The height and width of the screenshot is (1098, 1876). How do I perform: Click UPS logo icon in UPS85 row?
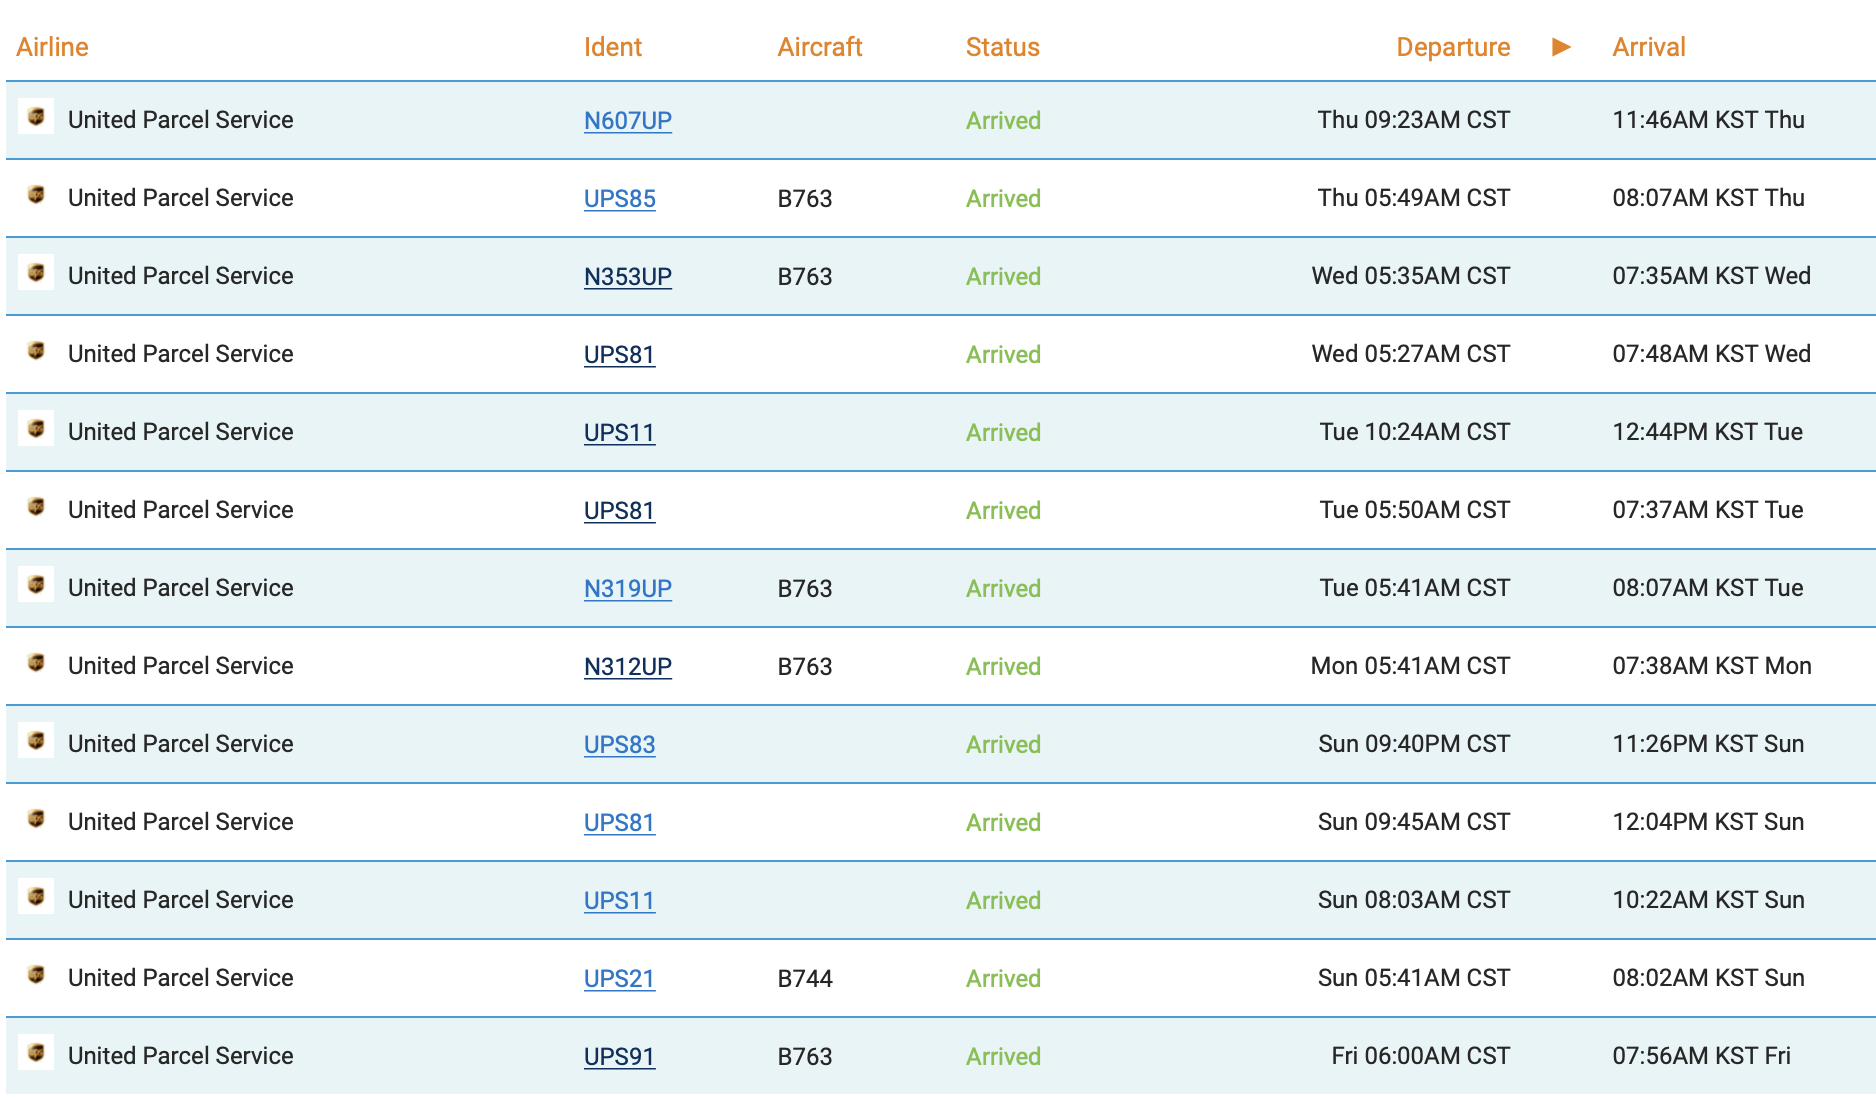(36, 195)
